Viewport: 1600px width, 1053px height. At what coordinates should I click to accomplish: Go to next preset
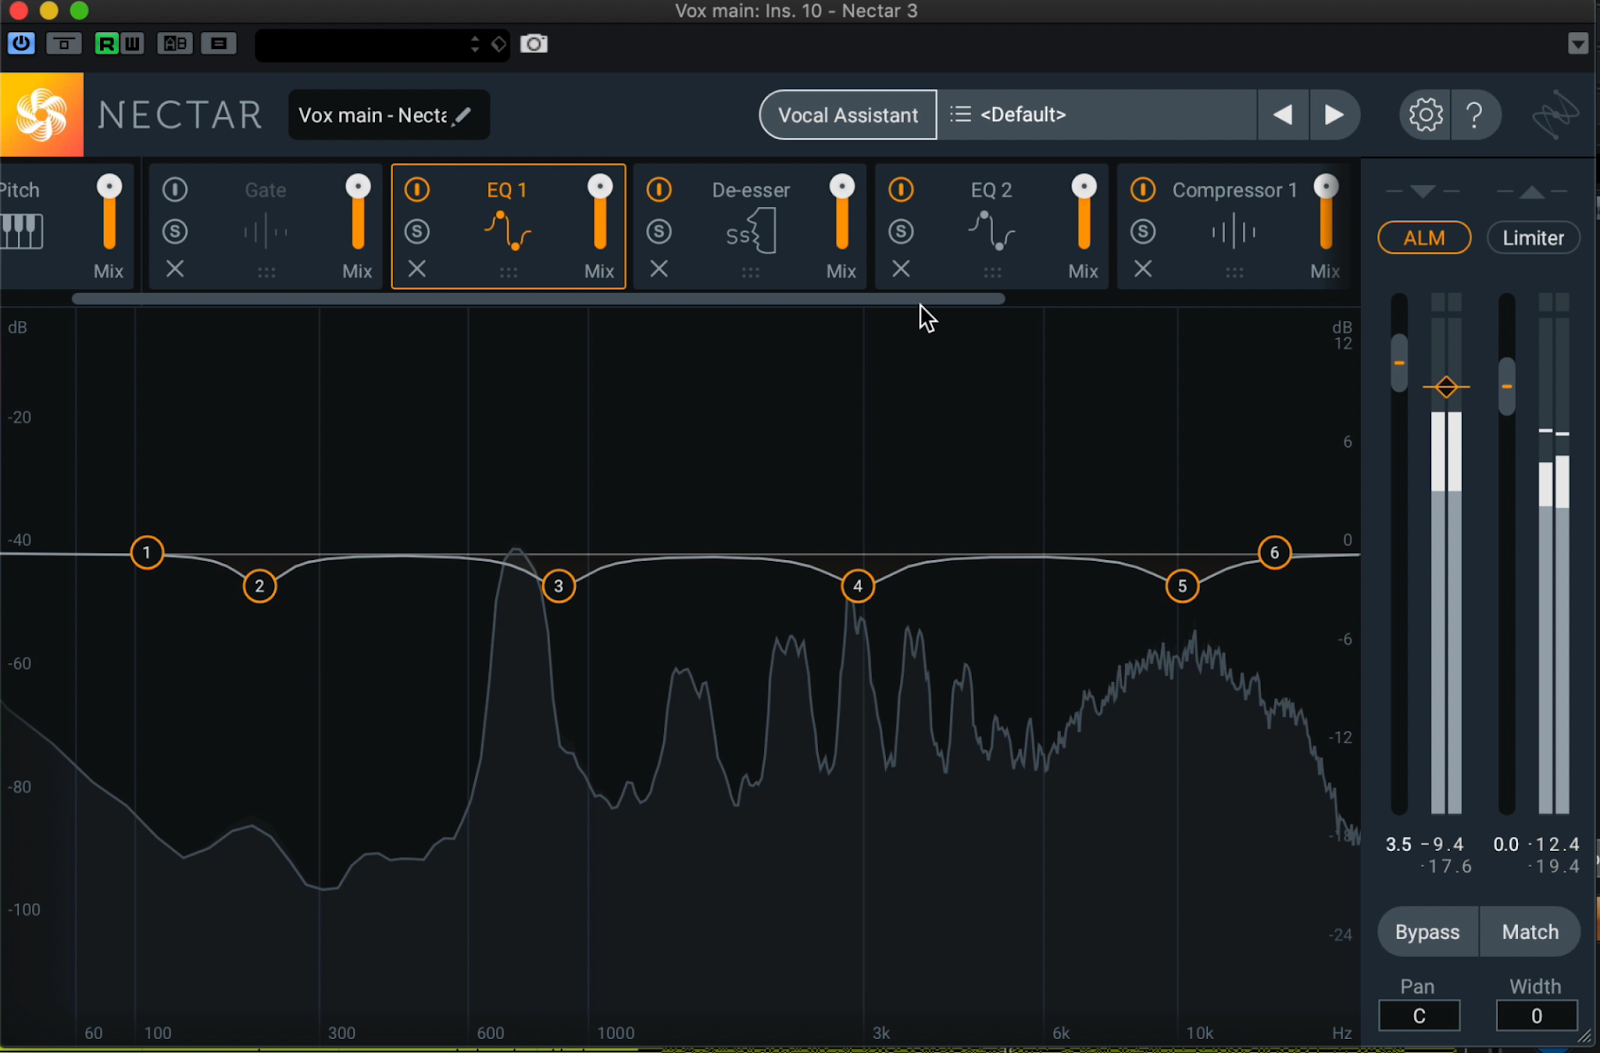pos(1334,115)
